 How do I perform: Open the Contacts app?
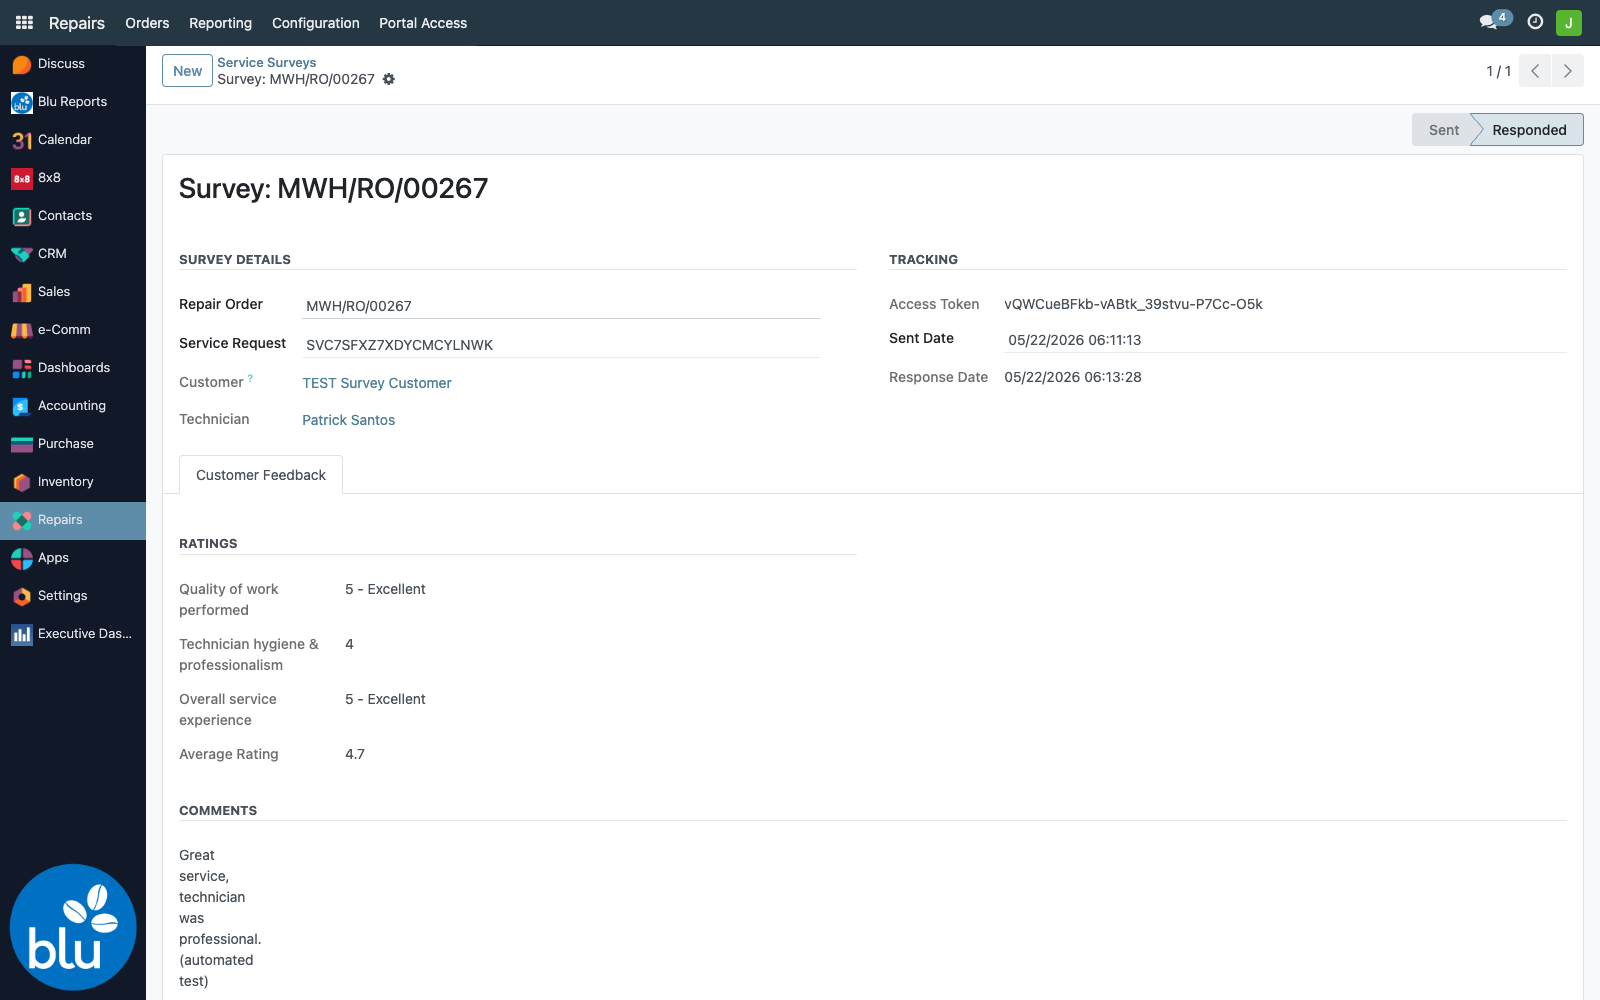click(73, 216)
